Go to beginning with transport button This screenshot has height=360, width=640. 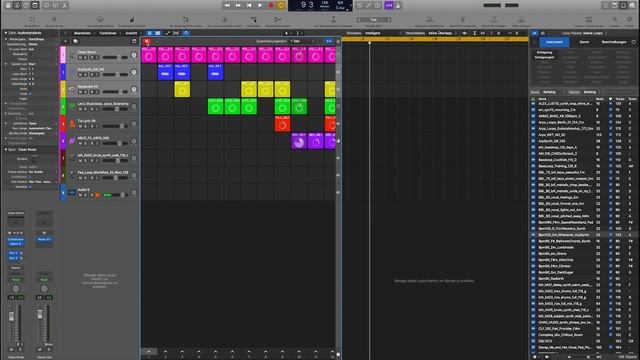pos(249,5)
